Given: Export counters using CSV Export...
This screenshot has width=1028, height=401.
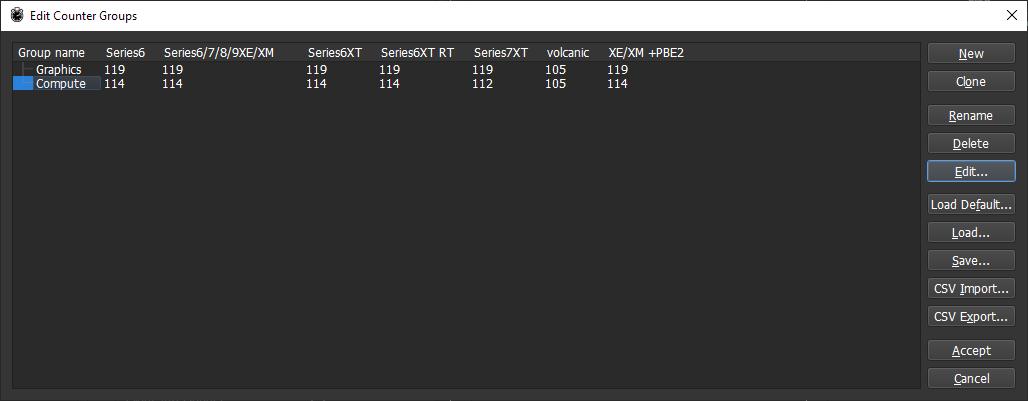Looking at the screenshot, I should click(x=971, y=317).
